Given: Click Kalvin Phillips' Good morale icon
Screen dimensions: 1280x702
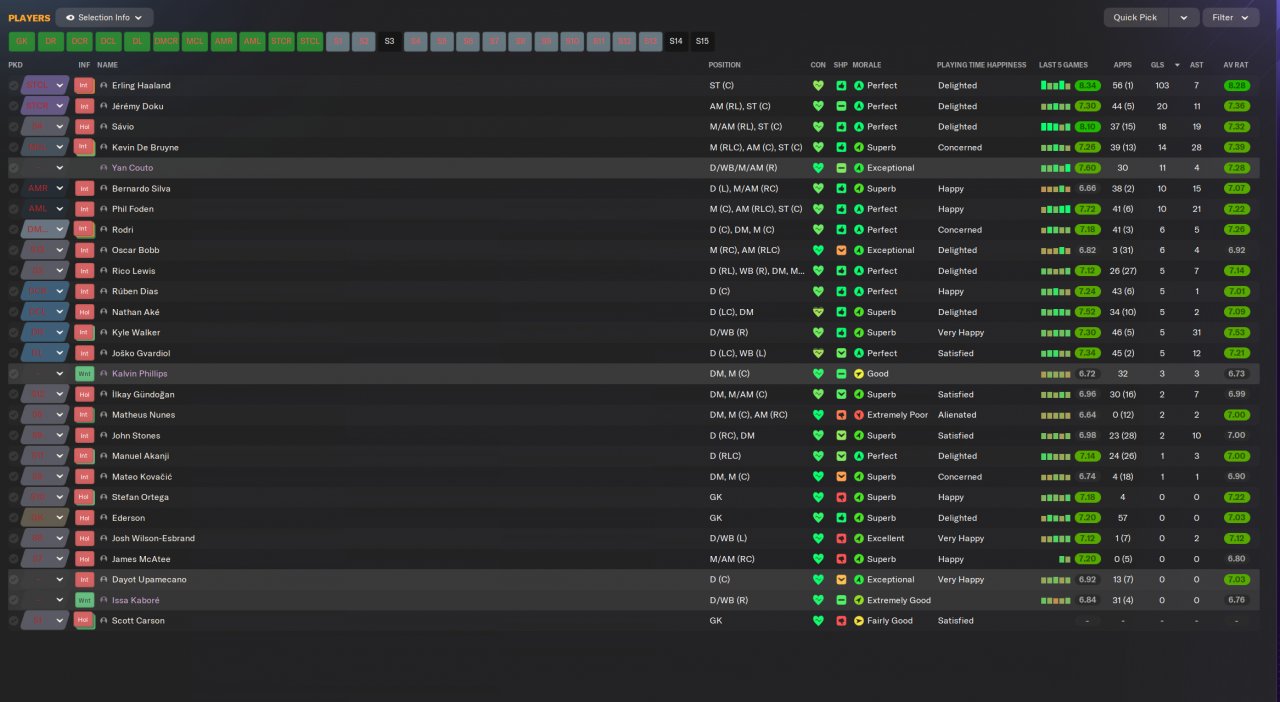Looking at the screenshot, I should pos(859,374).
